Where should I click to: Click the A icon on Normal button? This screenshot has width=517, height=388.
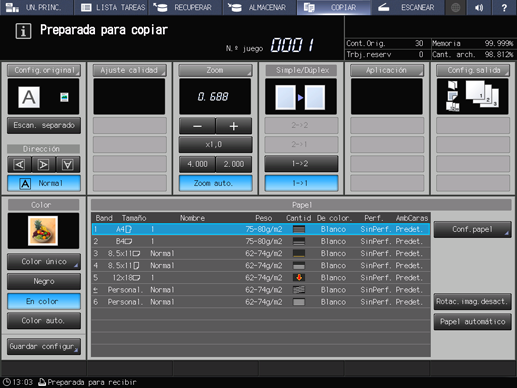click(25, 184)
